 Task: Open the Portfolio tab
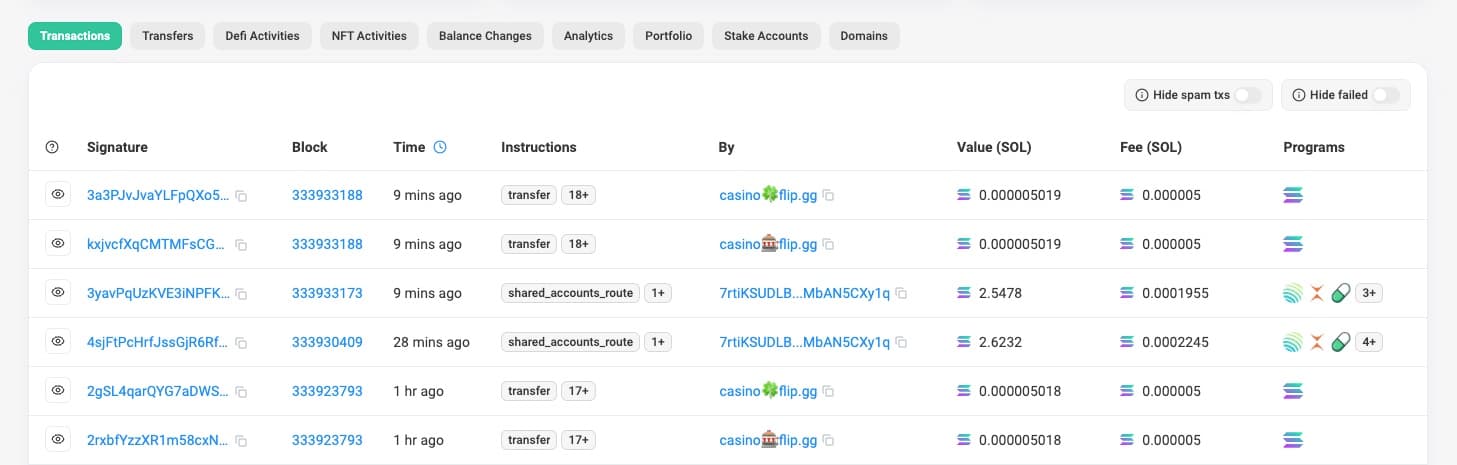[668, 36]
